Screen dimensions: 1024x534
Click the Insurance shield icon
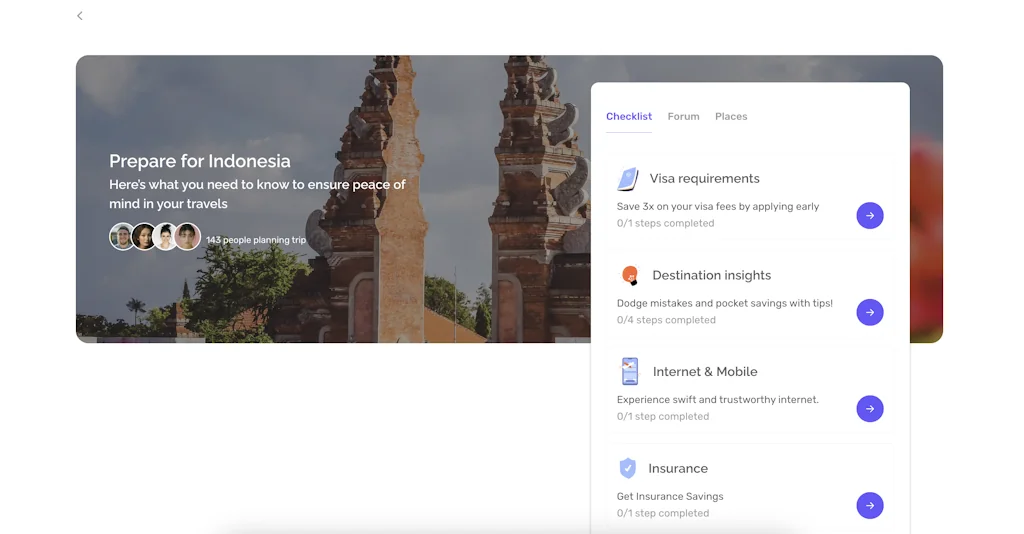pyautogui.click(x=627, y=468)
